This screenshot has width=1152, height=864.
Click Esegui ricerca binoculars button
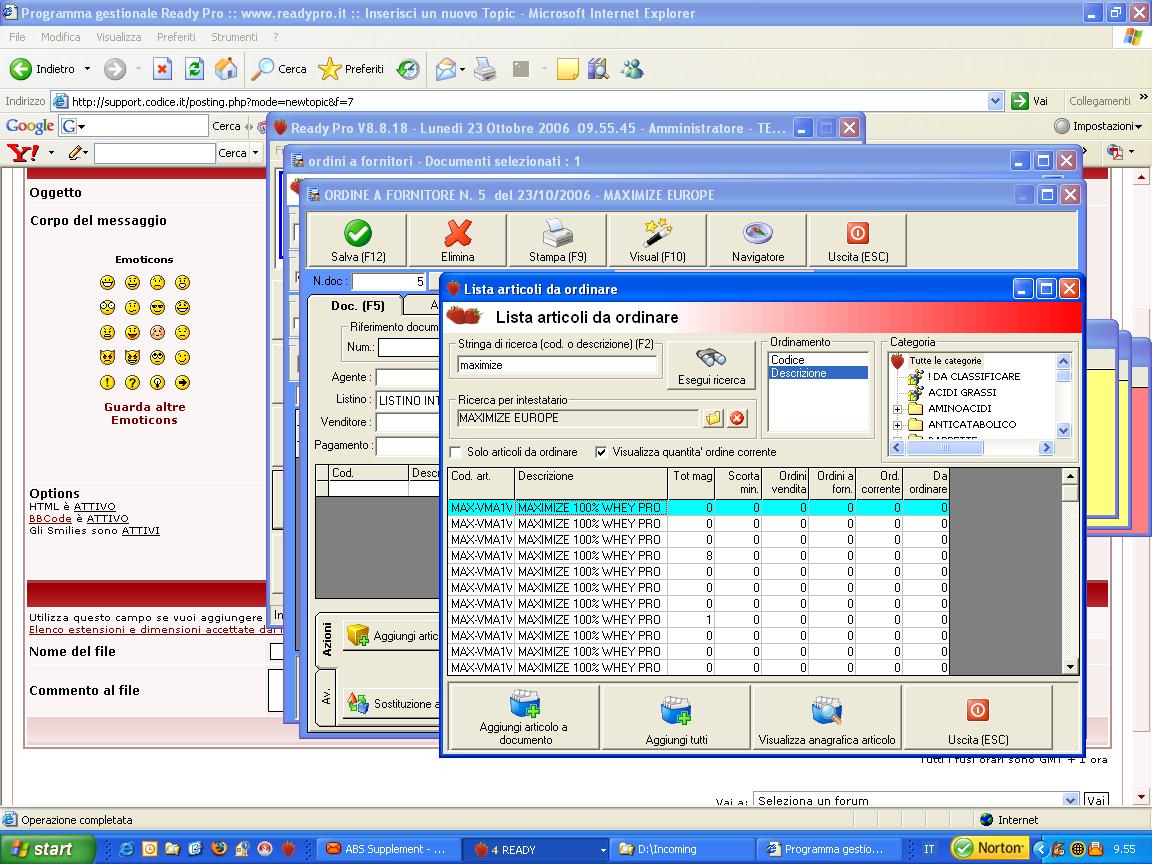tap(711, 367)
